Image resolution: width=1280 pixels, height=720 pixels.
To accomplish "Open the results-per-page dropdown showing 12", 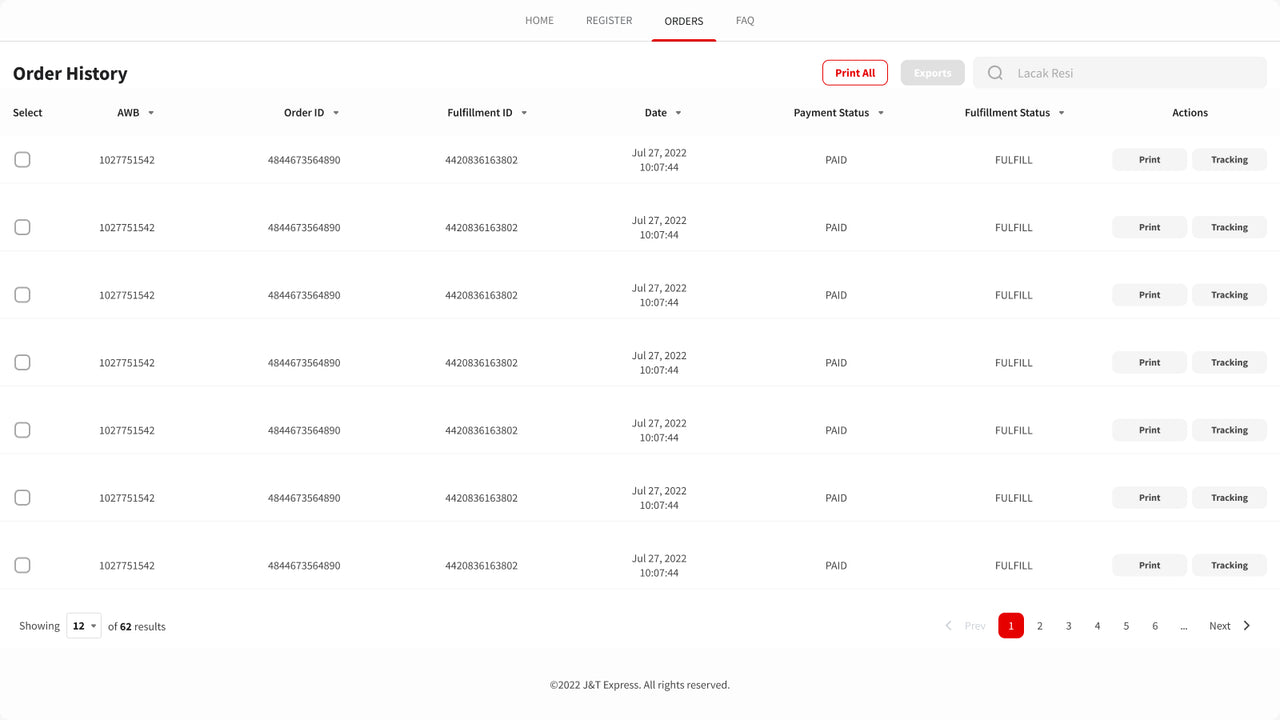I will coord(83,625).
